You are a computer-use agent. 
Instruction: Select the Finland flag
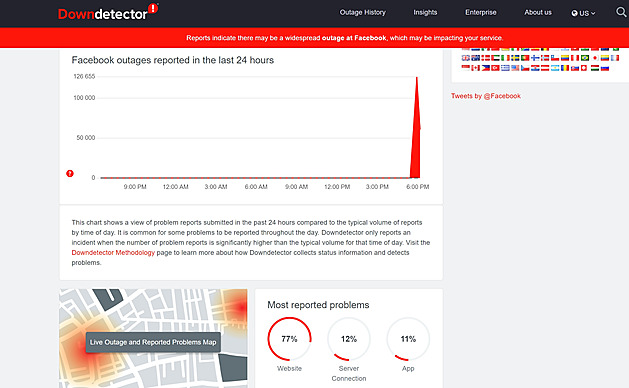pyautogui.click(x=535, y=58)
